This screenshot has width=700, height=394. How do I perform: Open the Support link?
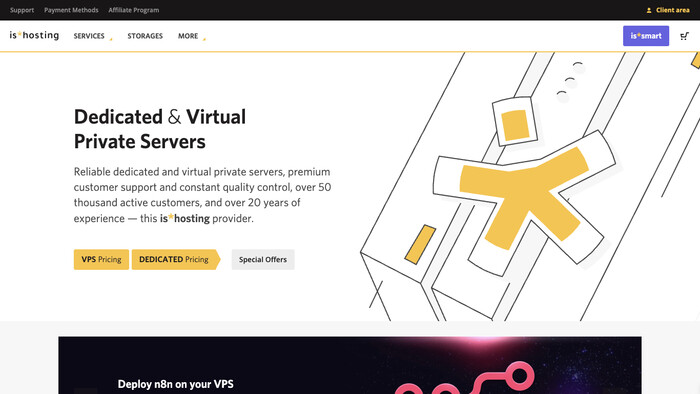pos(22,10)
